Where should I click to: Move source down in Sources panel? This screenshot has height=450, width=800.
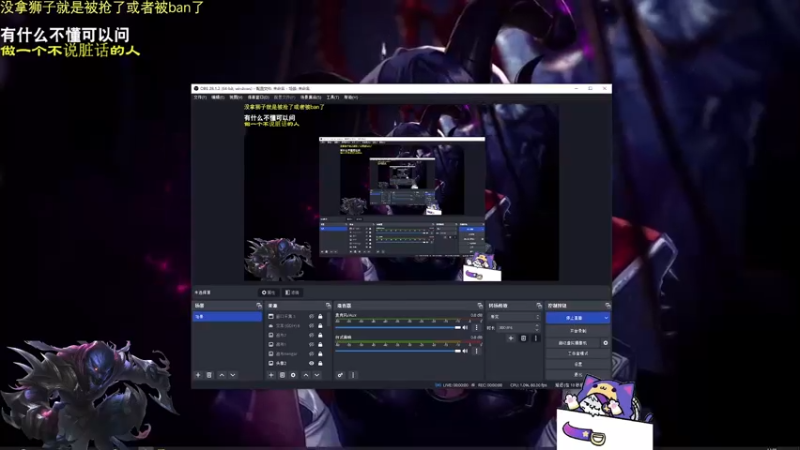(x=317, y=375)
